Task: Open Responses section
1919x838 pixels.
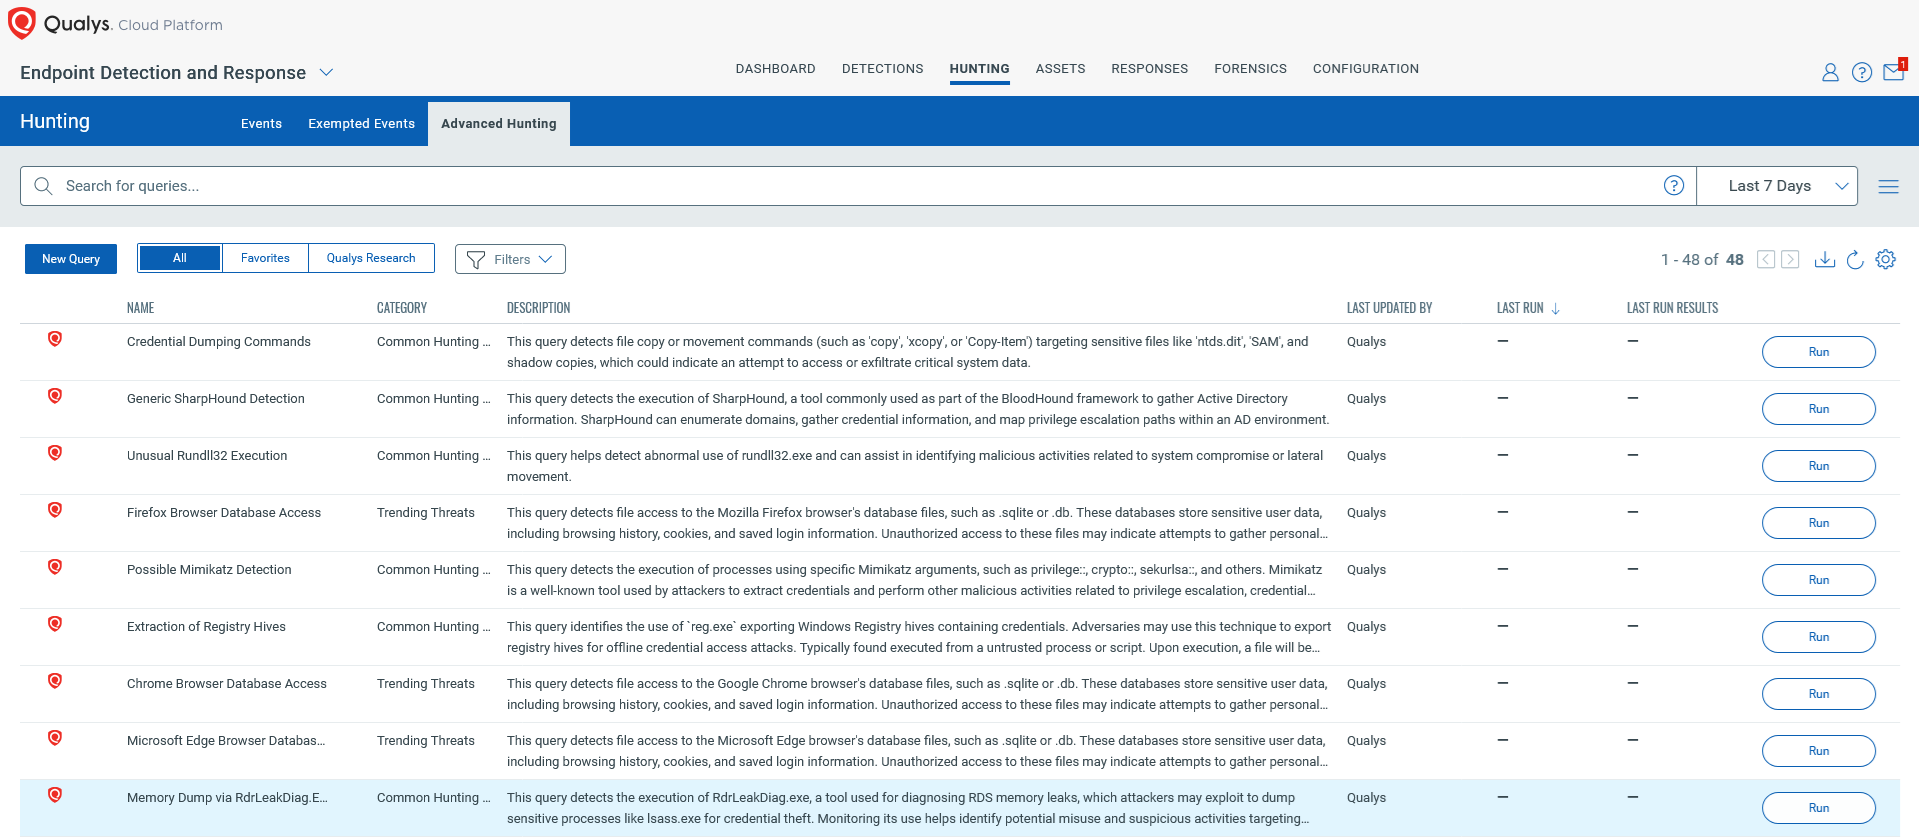Action: [x=1149, y=69]
